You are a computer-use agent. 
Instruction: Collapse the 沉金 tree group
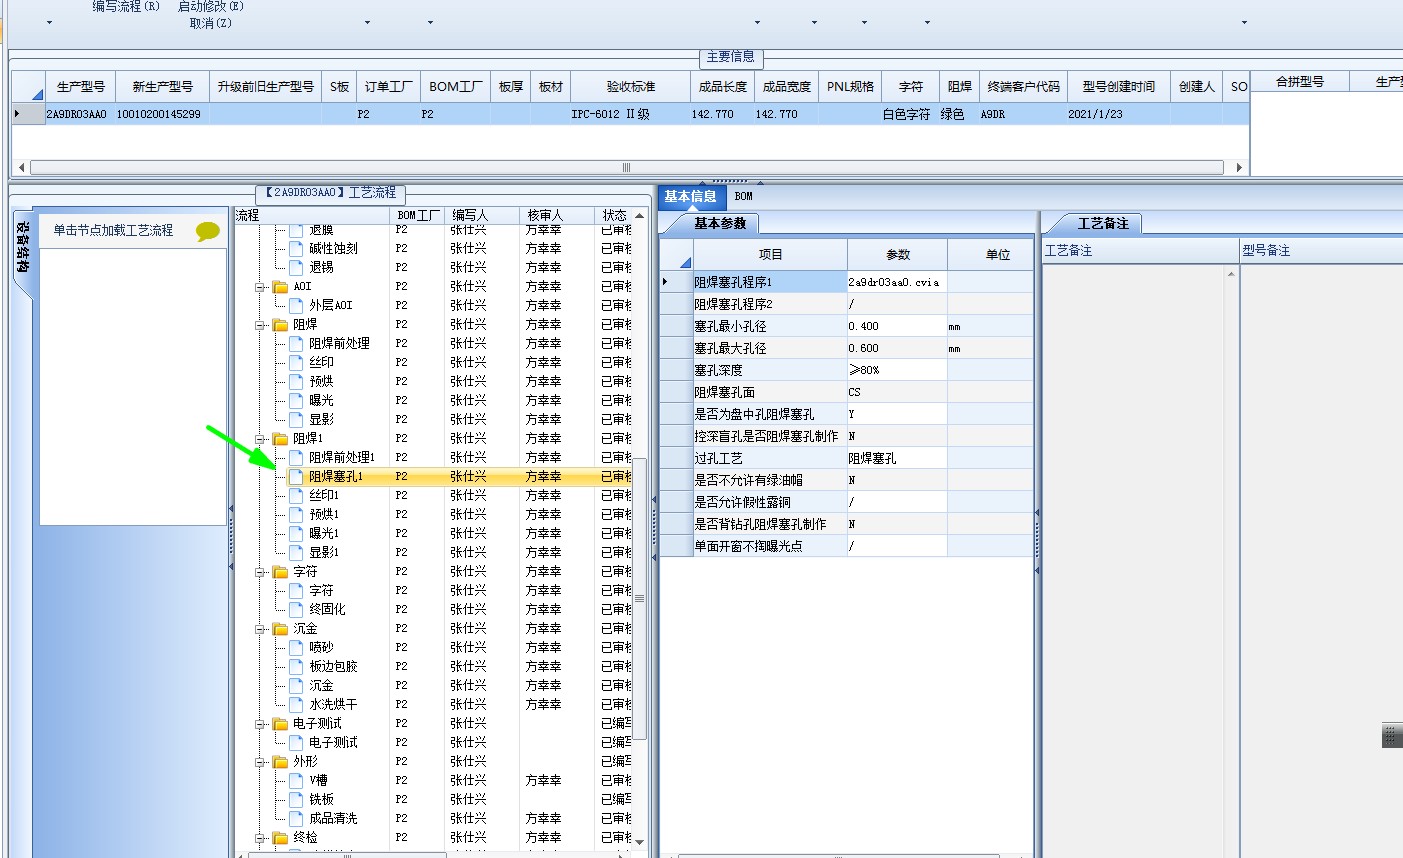click(261, 630)
